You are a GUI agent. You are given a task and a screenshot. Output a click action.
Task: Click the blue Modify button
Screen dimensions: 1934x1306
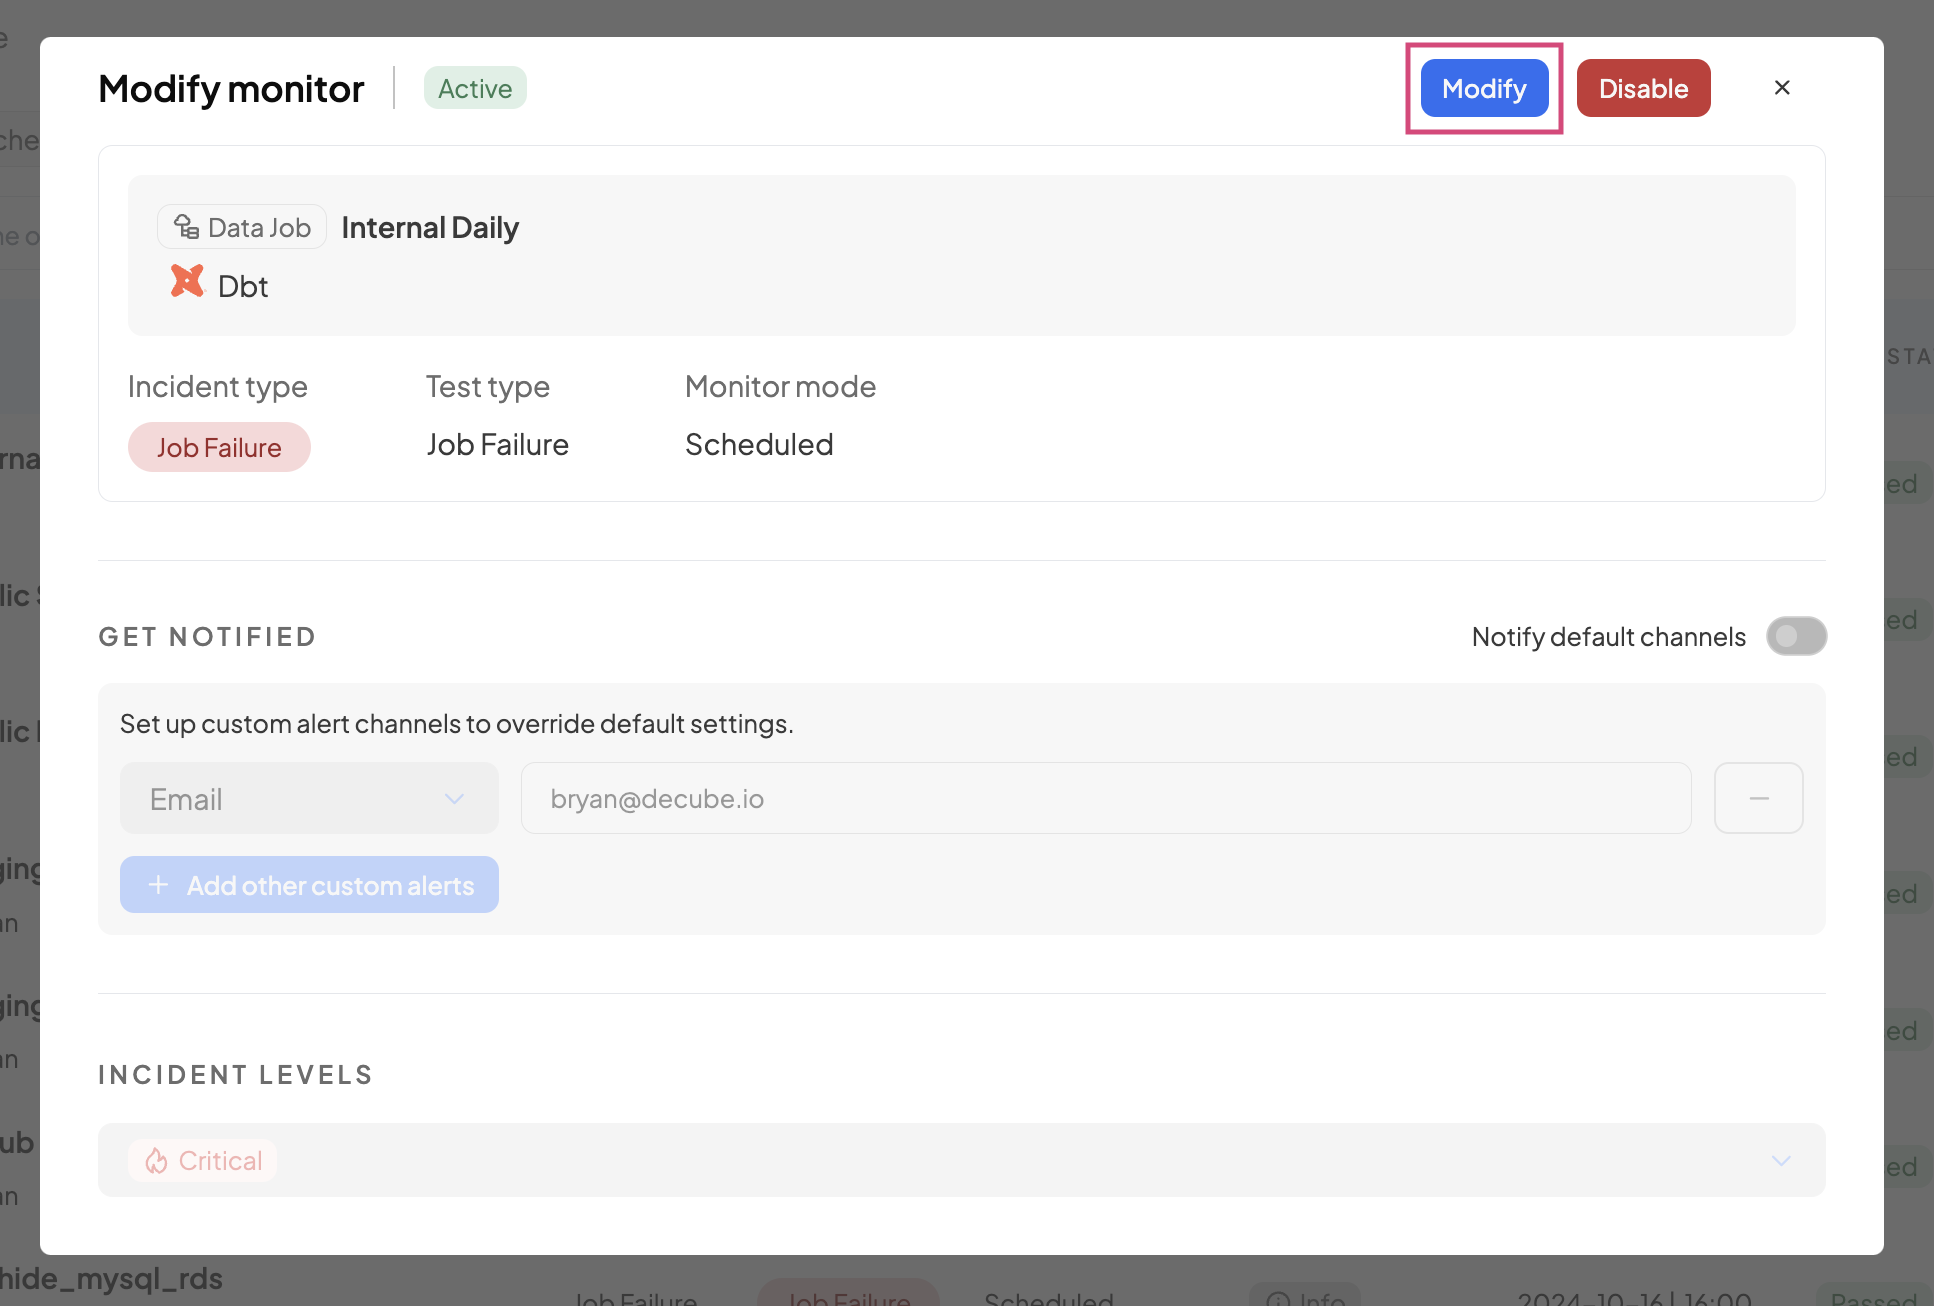coord(1484,88)
